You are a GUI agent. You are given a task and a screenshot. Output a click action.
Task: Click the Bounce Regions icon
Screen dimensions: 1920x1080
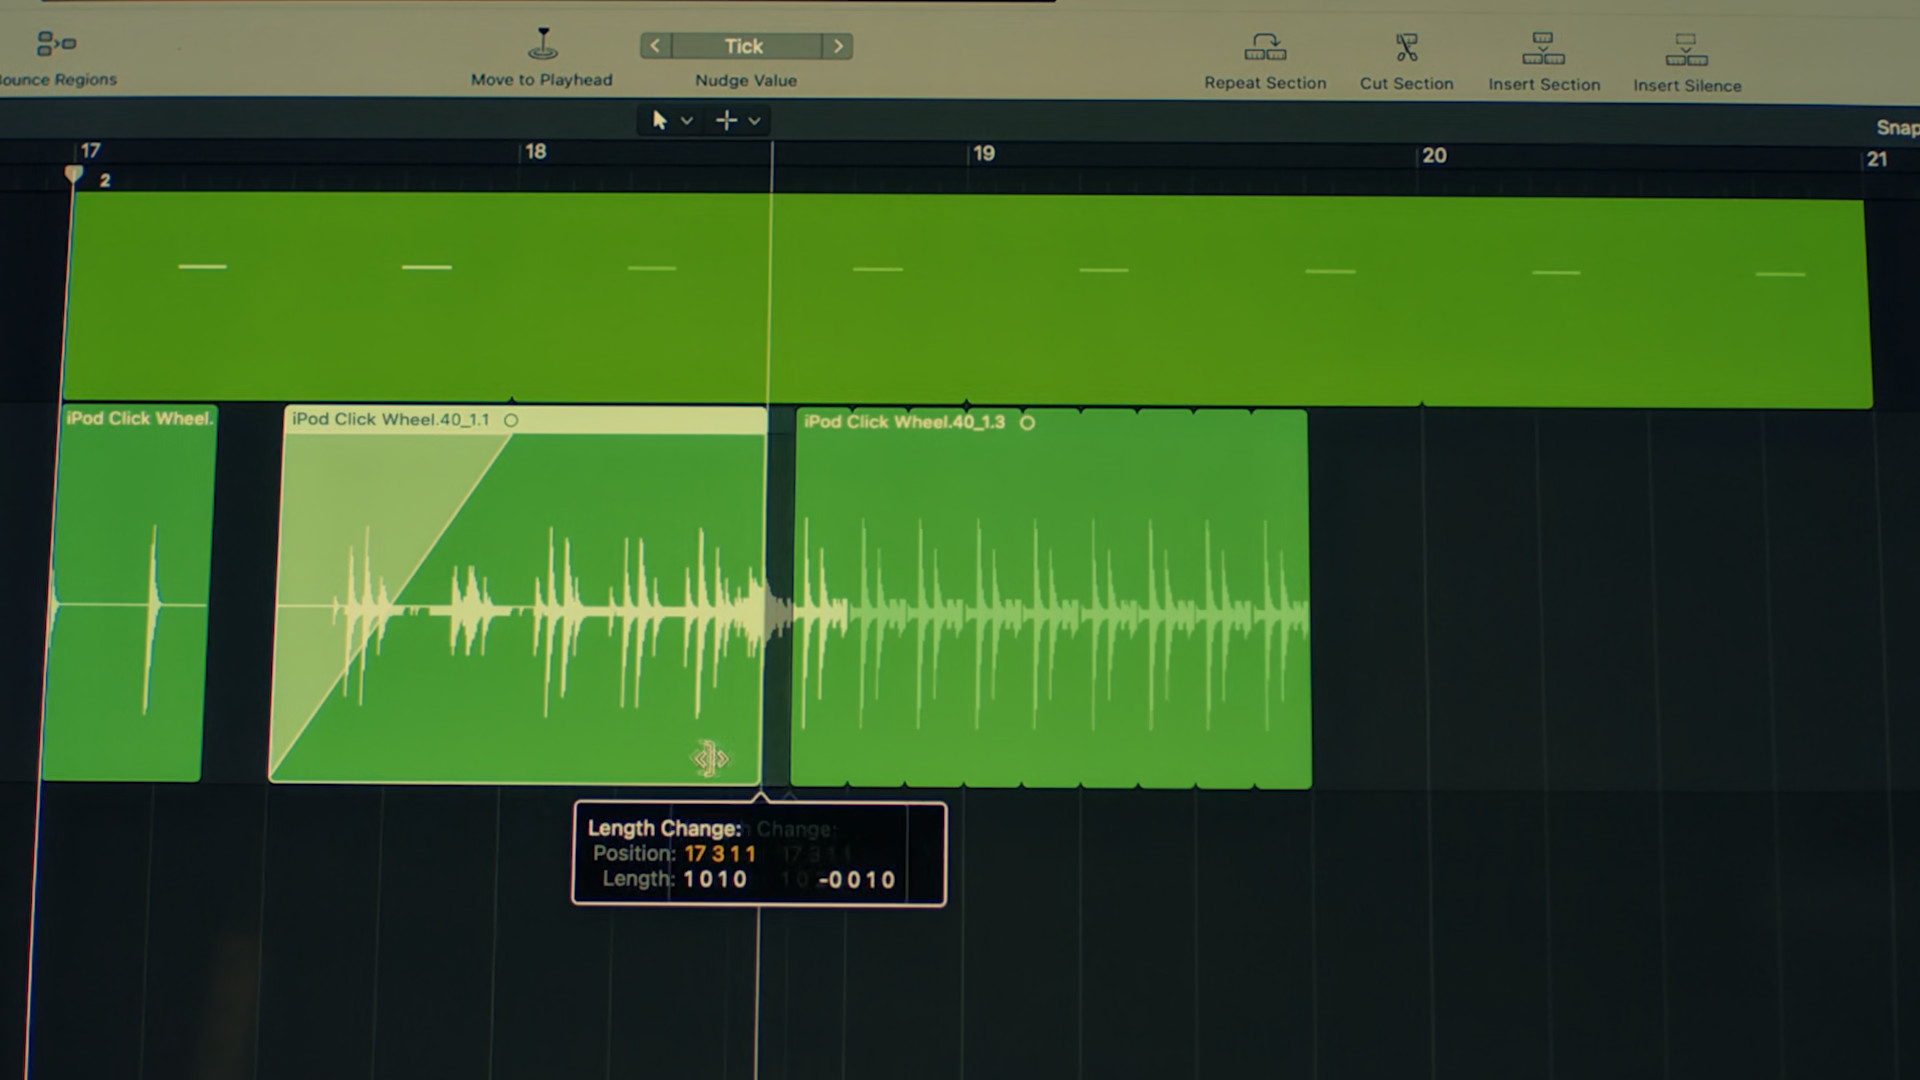(55, 42)
